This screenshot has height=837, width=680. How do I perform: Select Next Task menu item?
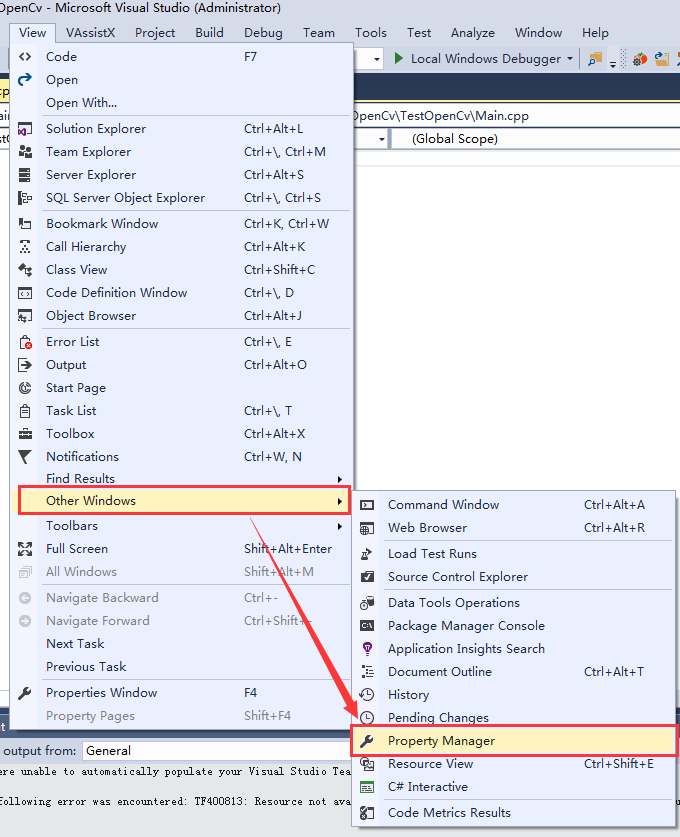pos(180,644)
